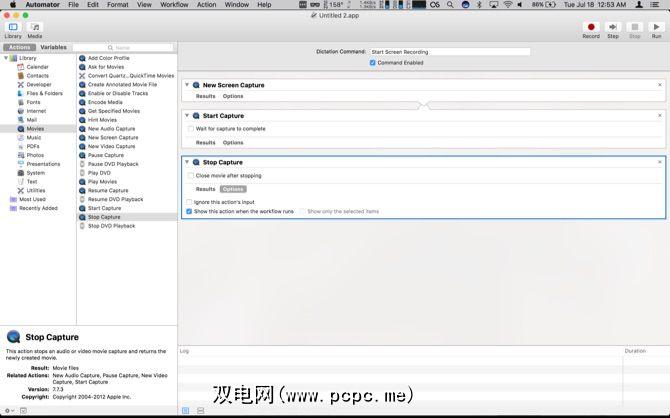Collapse the Start Capture action
The height and width of the screenshot is (418, 670).
coord(187,115)
